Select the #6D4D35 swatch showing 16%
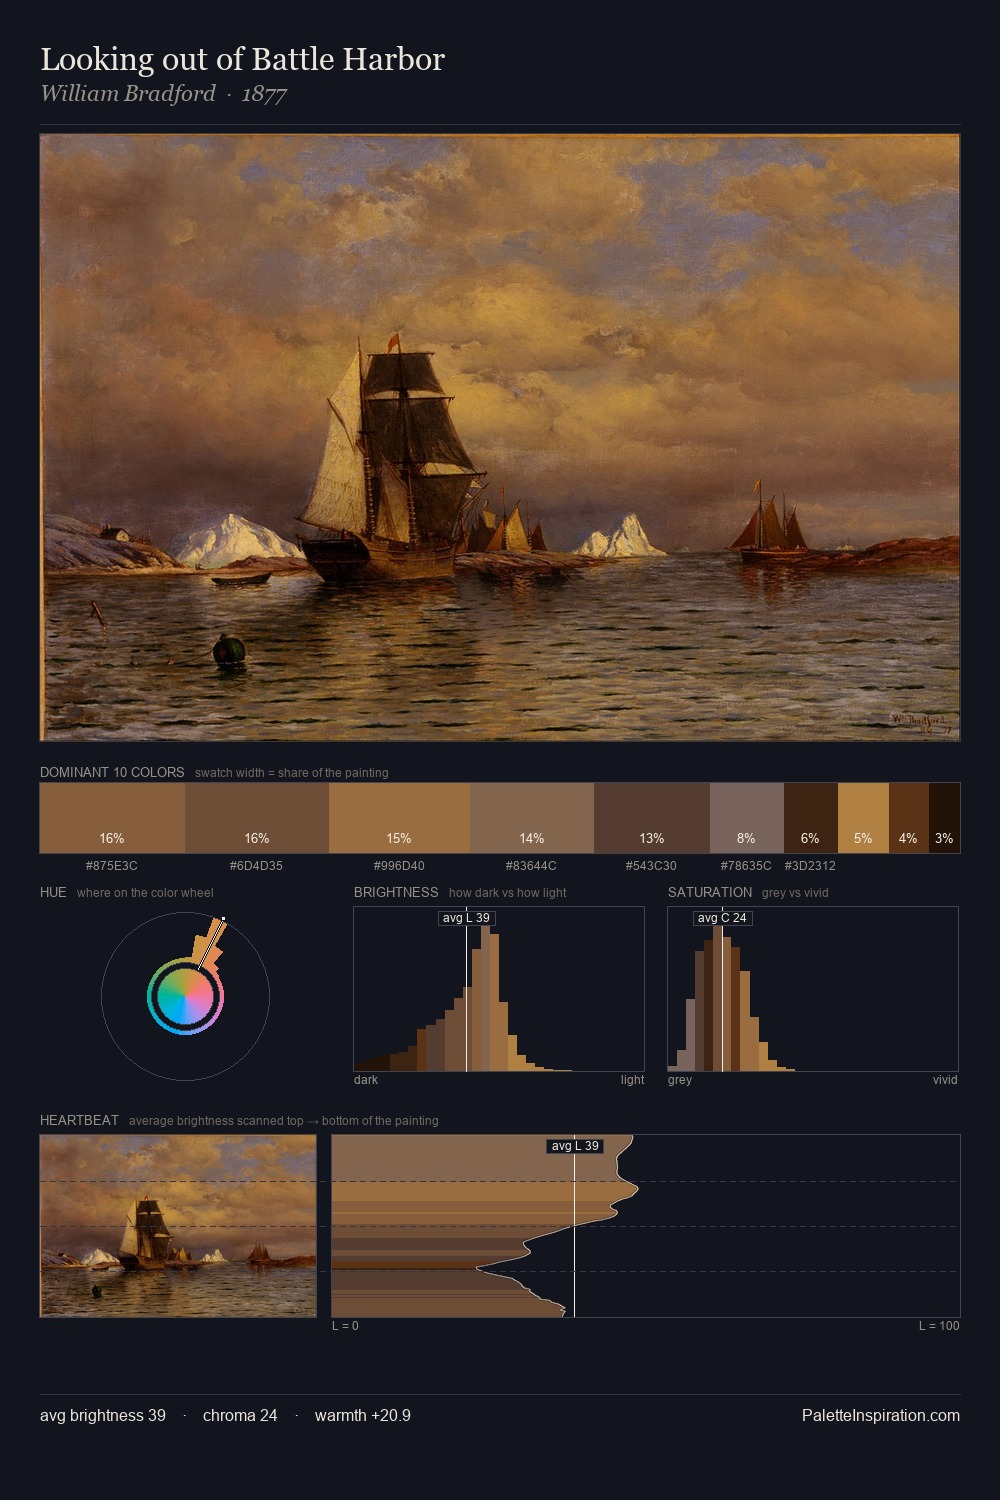1000x1500 pixels. tap(257, 818)
